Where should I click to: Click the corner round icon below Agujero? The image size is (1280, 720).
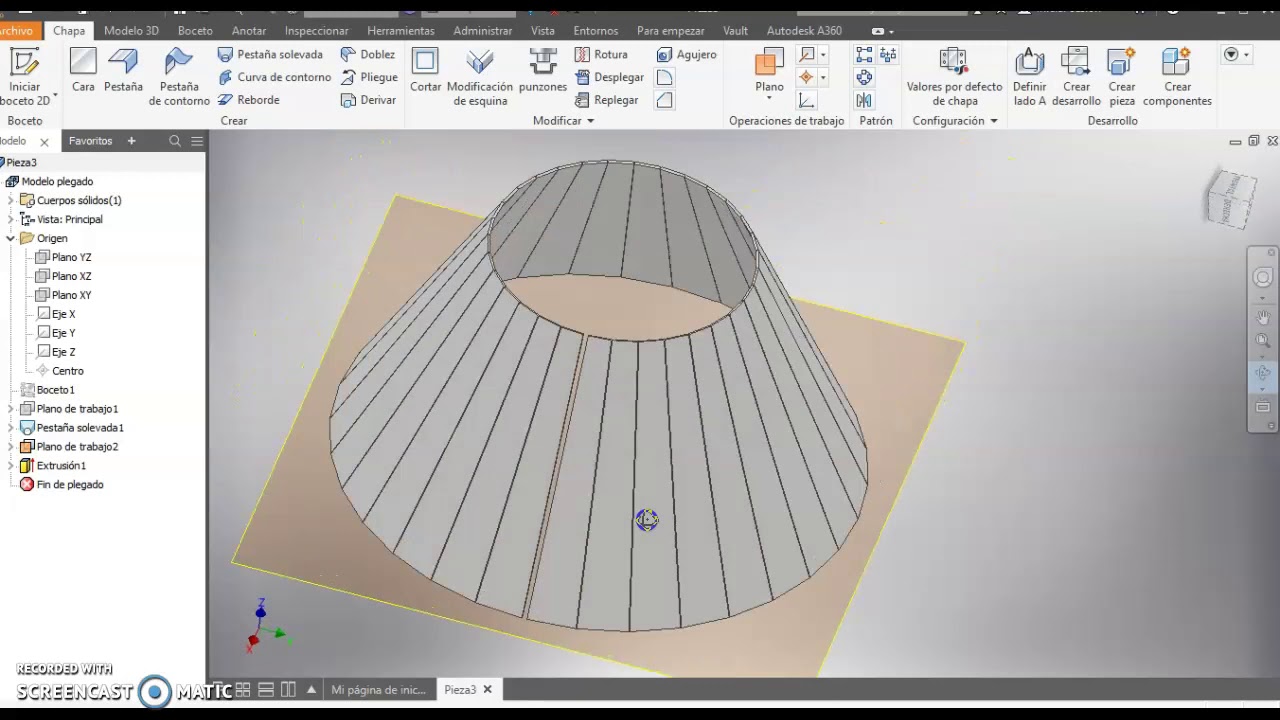[665, 77]
